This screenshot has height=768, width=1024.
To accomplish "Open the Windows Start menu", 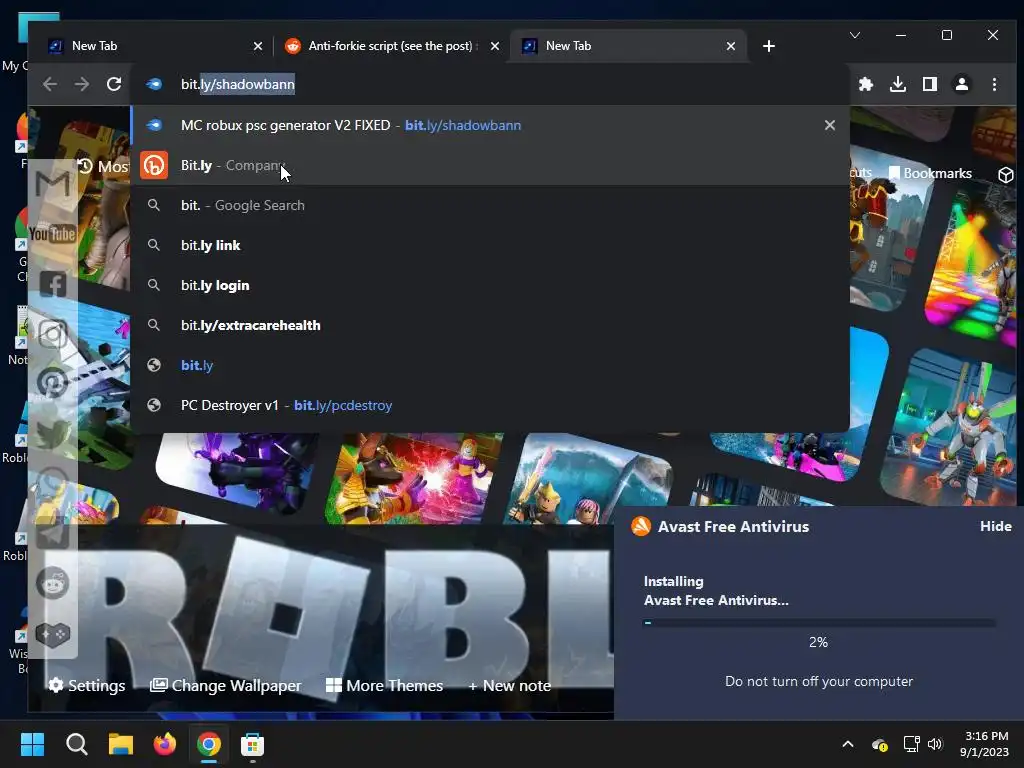I will [32, 744].
